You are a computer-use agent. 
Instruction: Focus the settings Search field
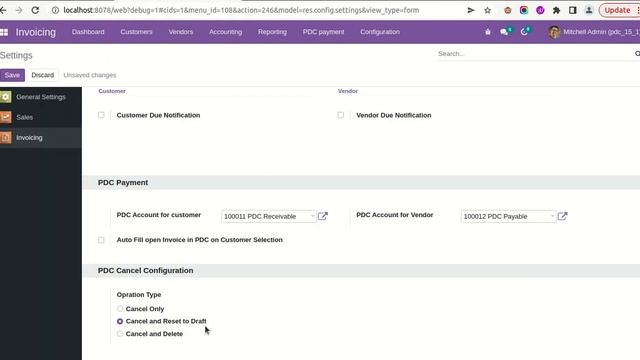535,53
